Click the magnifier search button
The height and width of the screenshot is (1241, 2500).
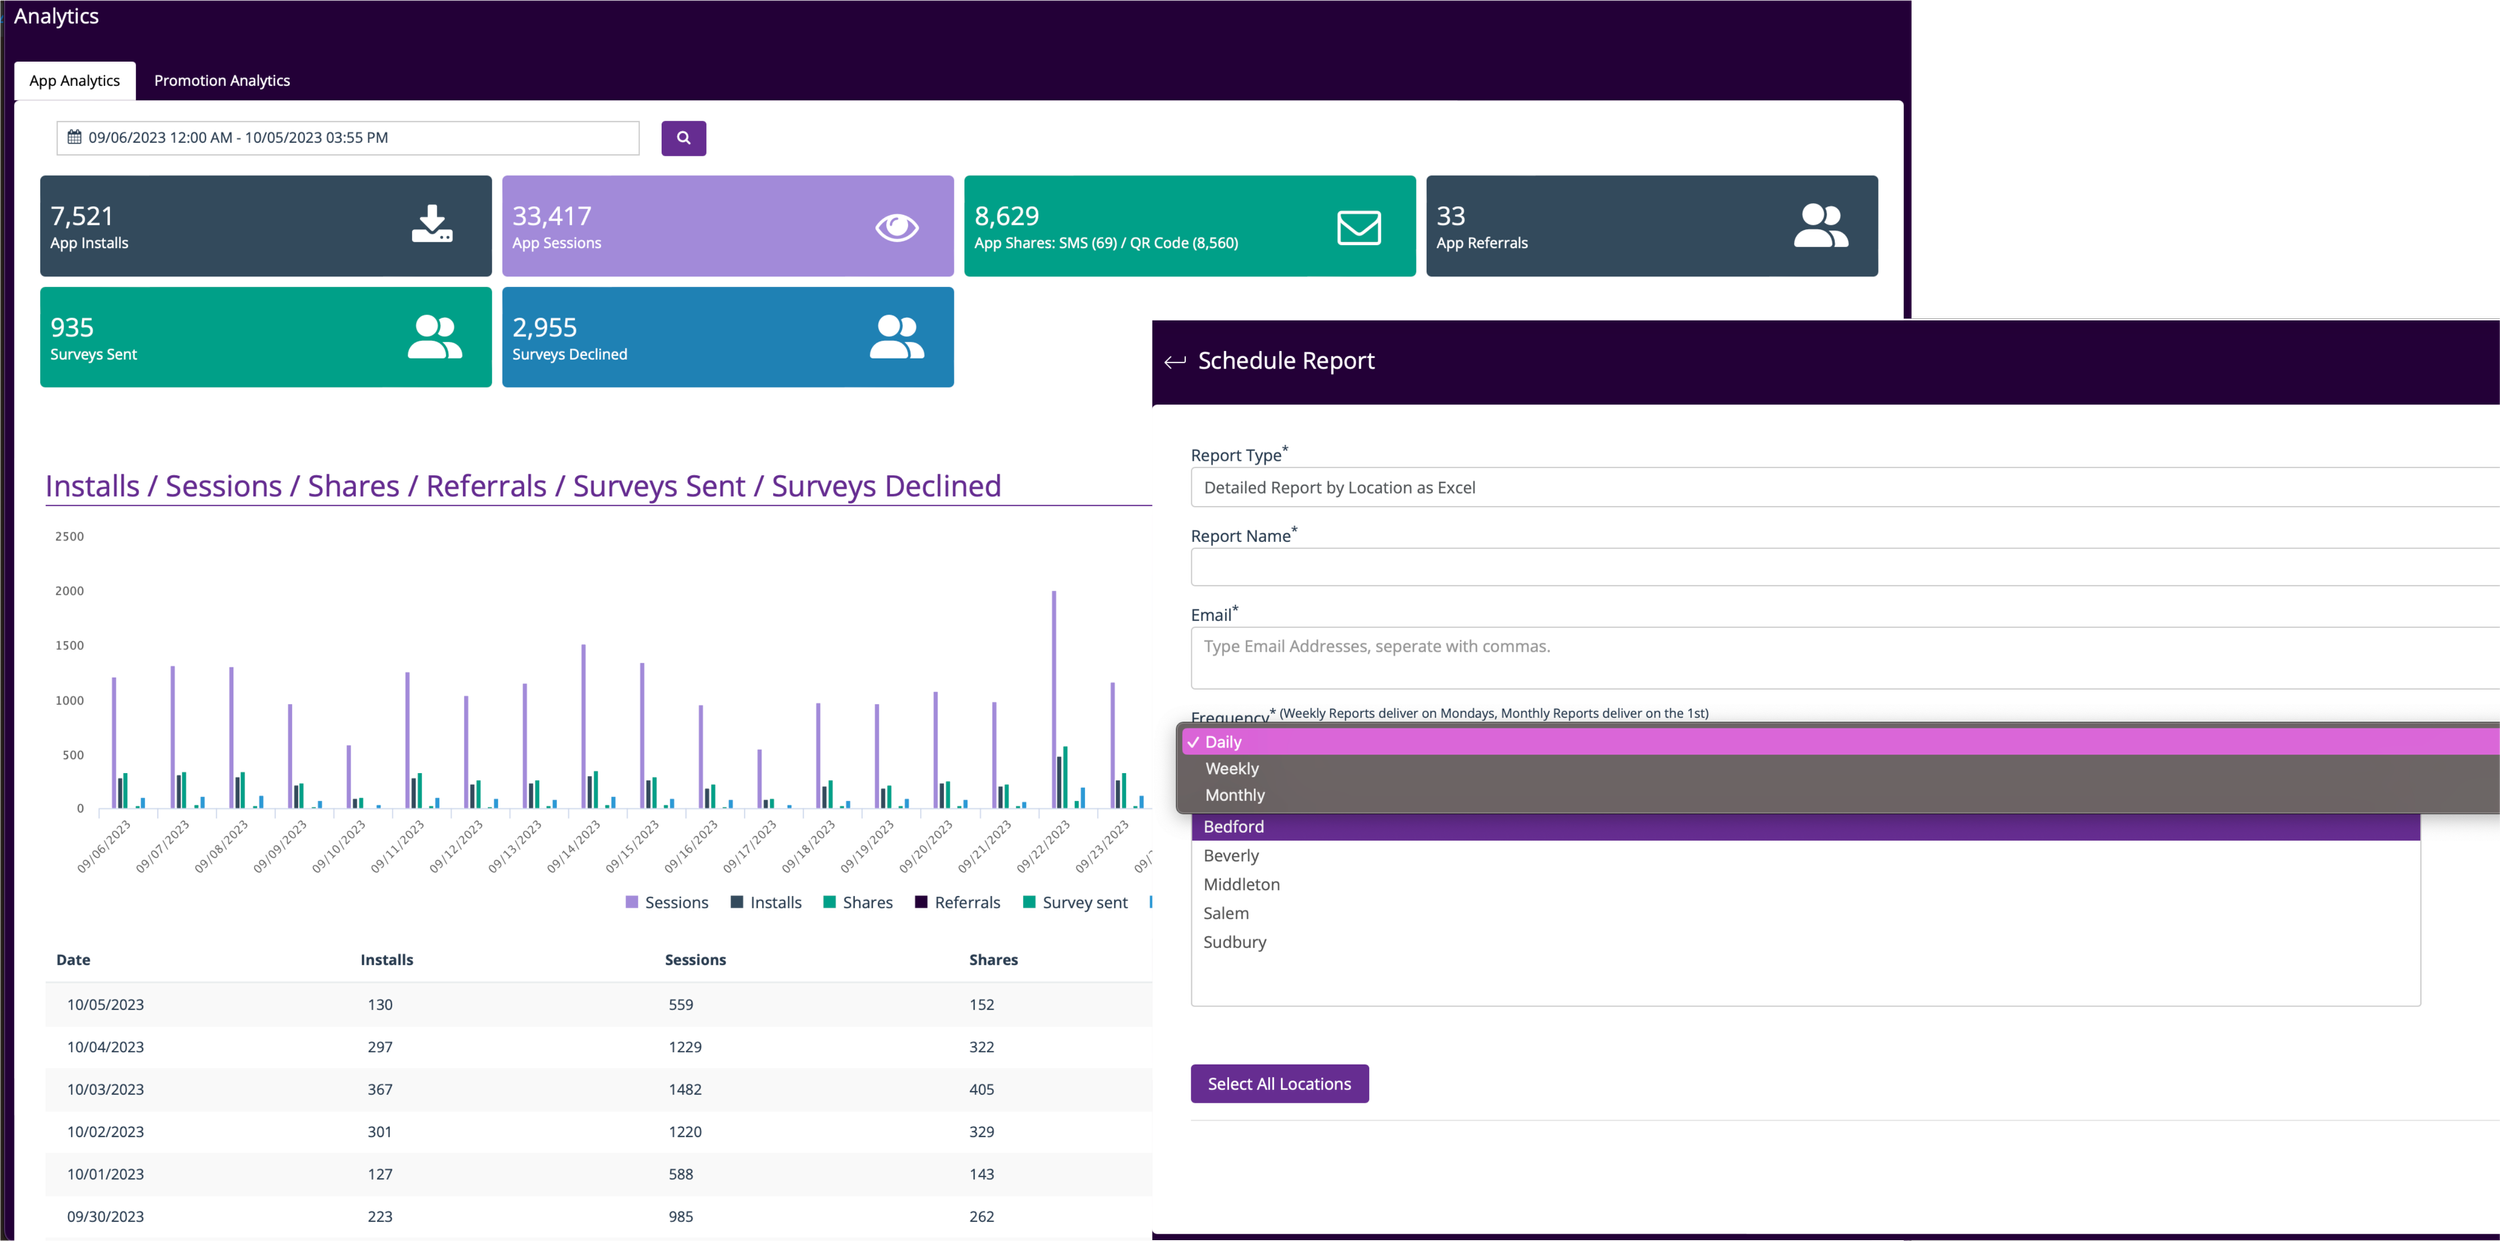683,138
